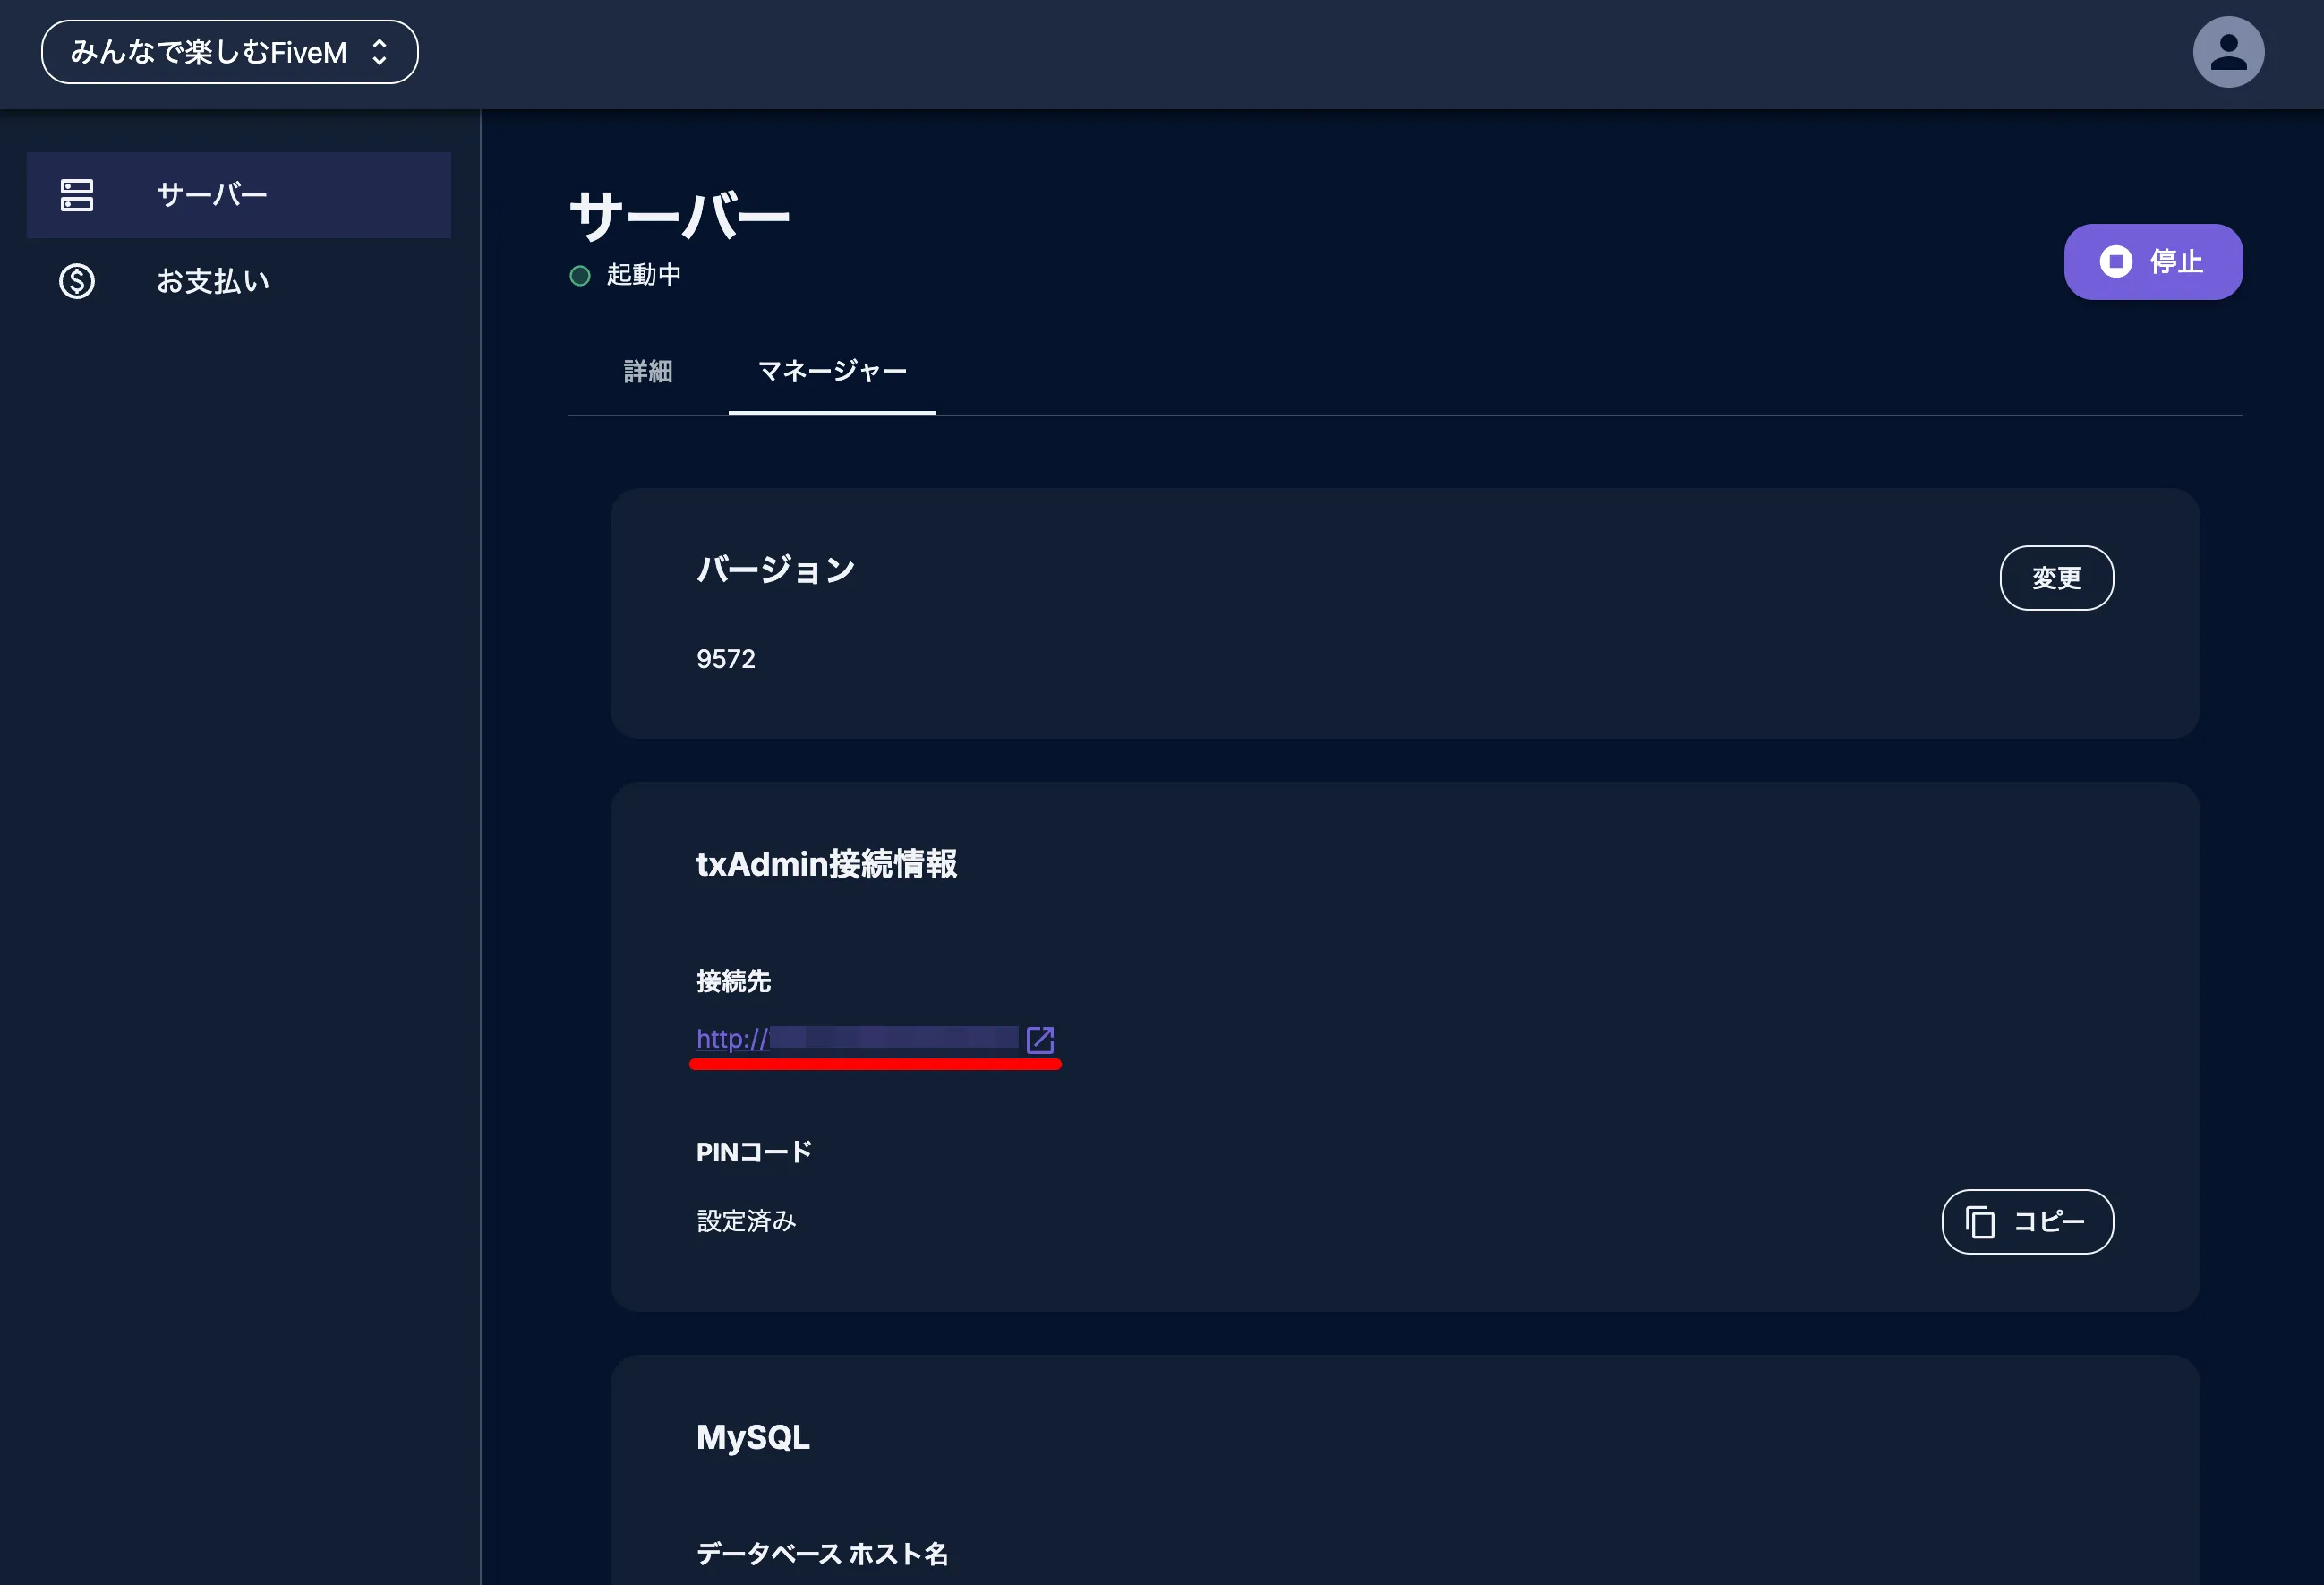Click the stop square icon in 停止 button

(2115, 262)
